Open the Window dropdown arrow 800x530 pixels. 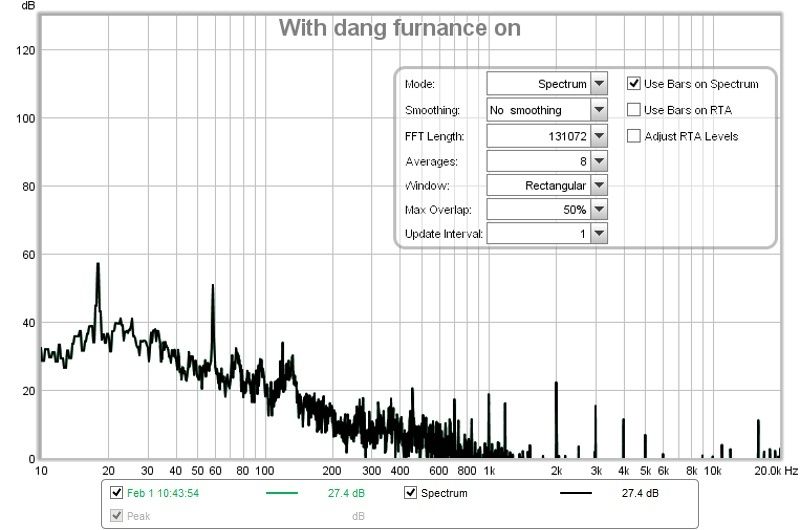point(599,185)
